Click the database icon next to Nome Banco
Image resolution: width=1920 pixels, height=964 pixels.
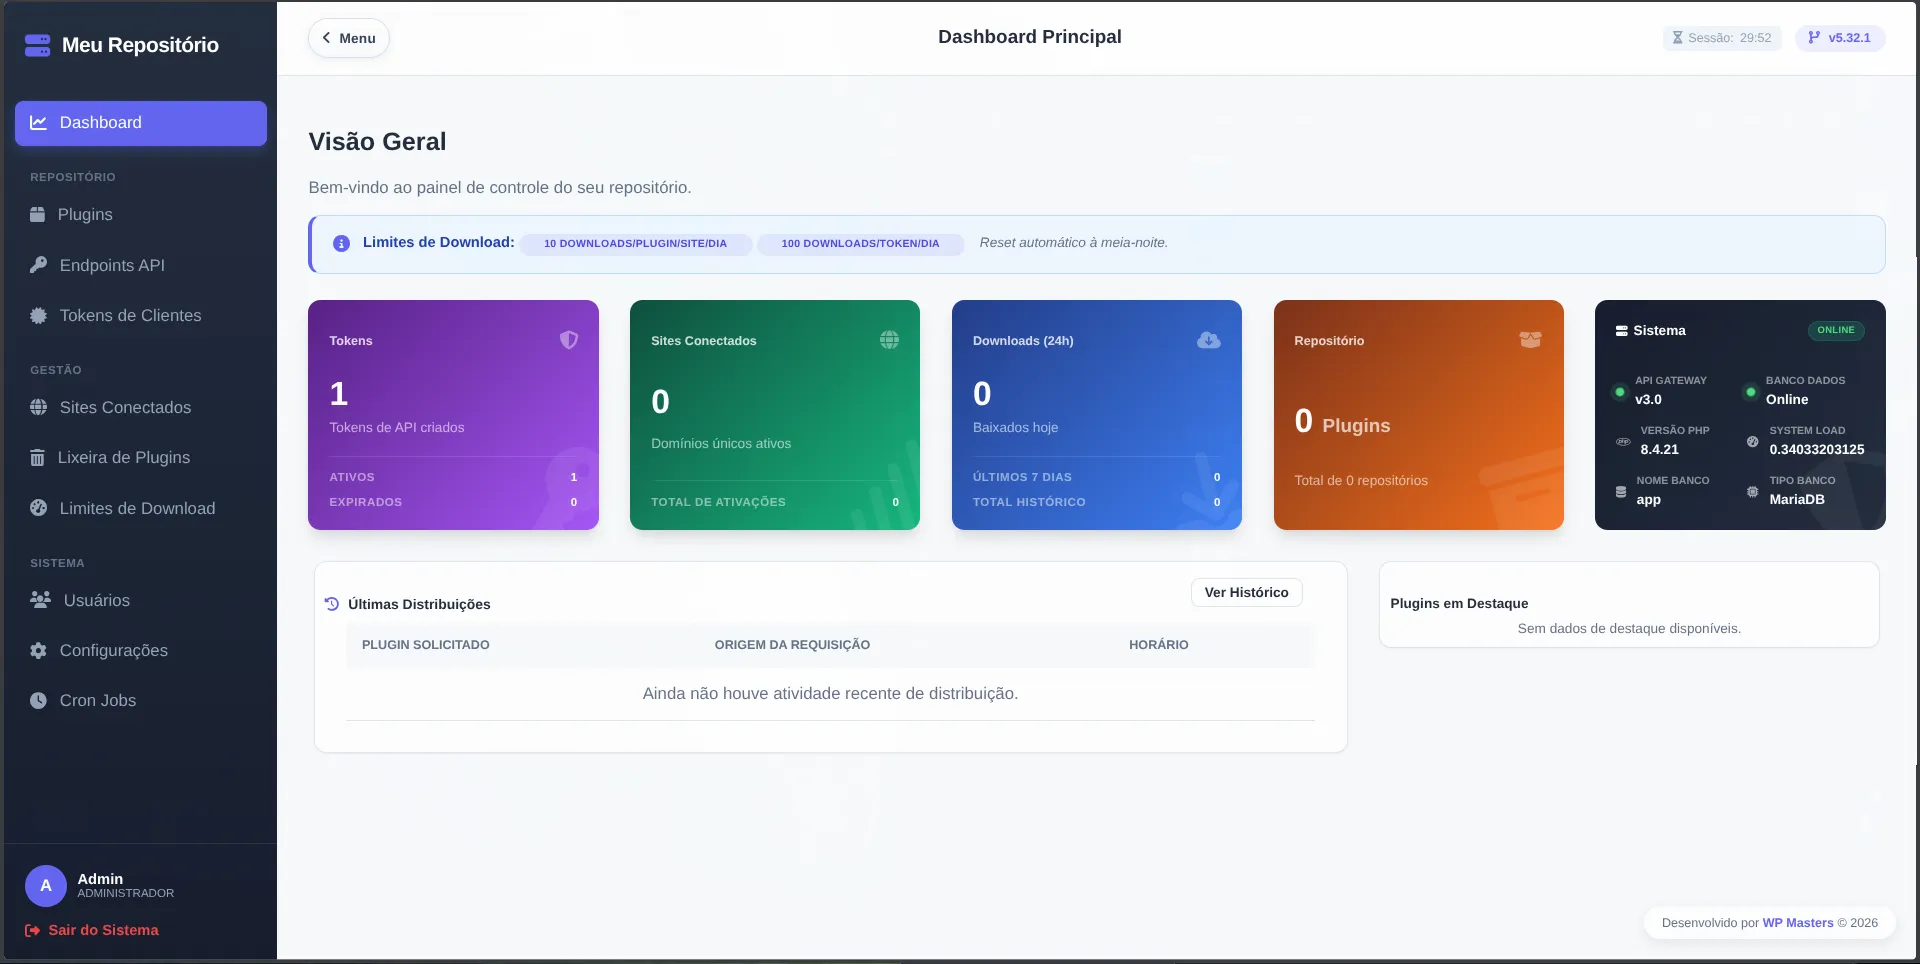[1621, 491]
